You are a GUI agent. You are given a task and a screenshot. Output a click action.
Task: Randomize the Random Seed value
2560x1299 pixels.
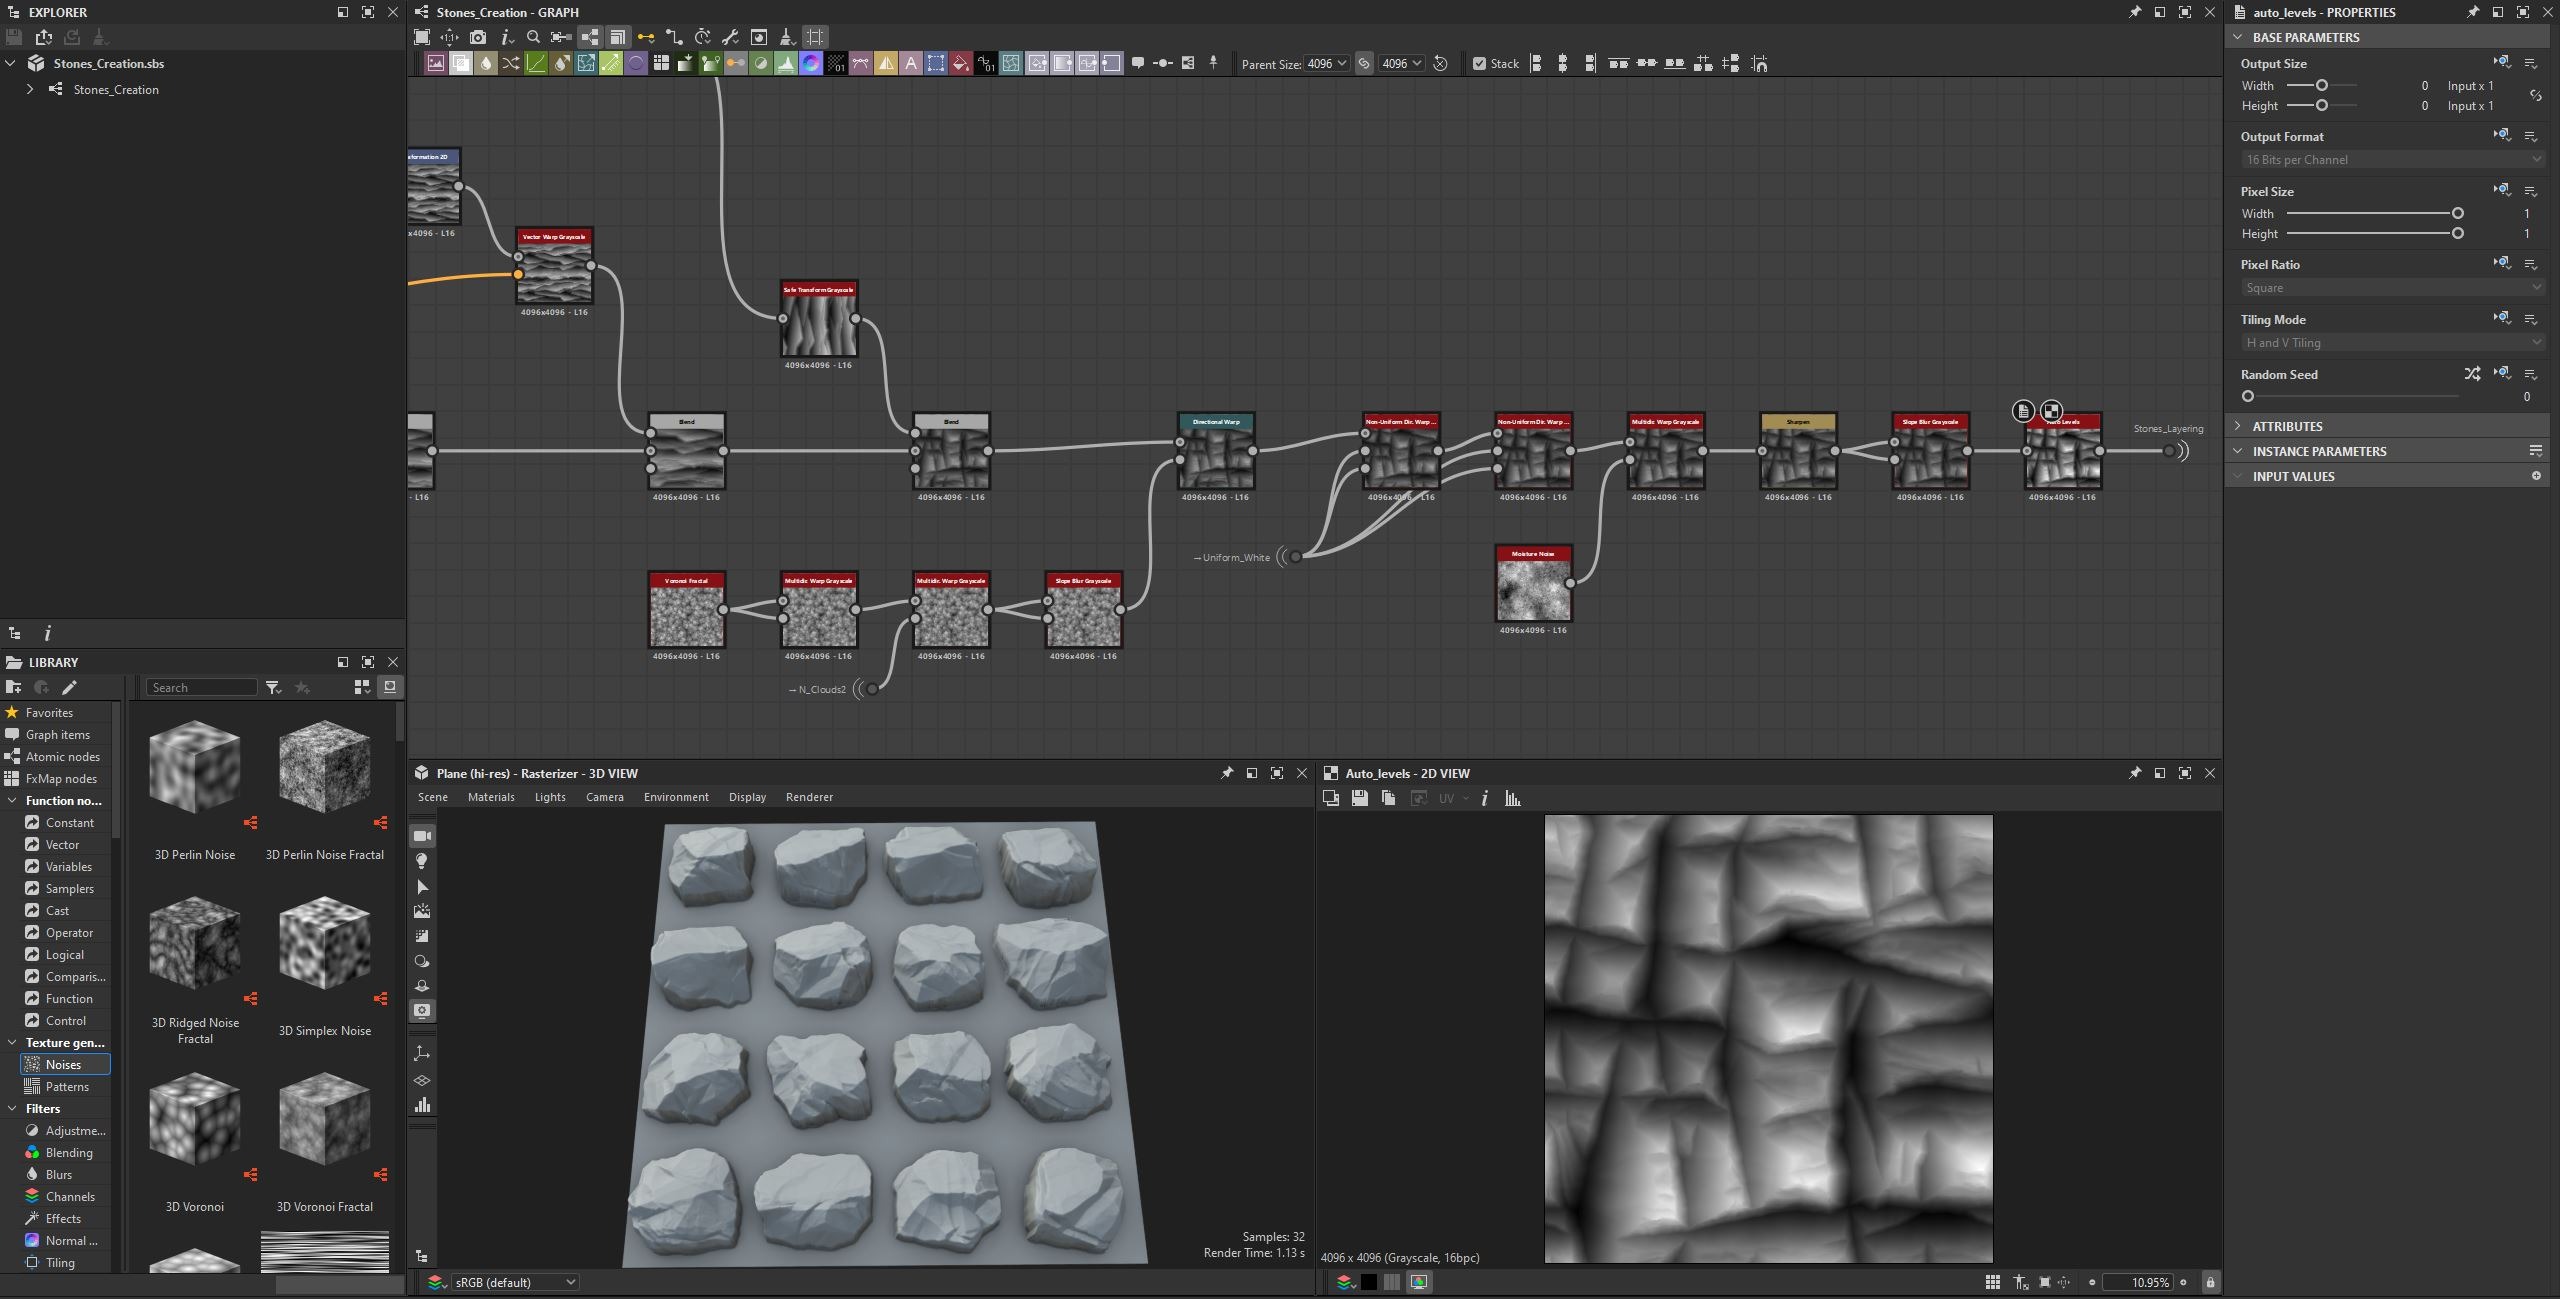2472,374
